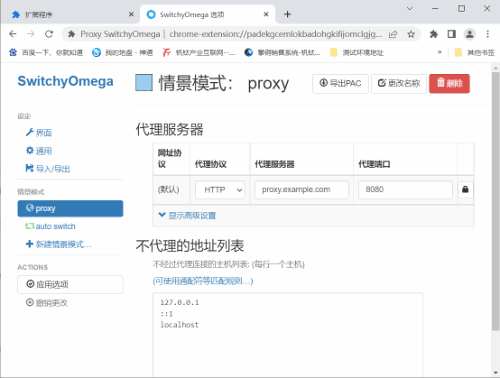The height and width of the screenshot is (378, 500).
Task: Click the proxy port 8080 field
Action: tap(405, 190)
